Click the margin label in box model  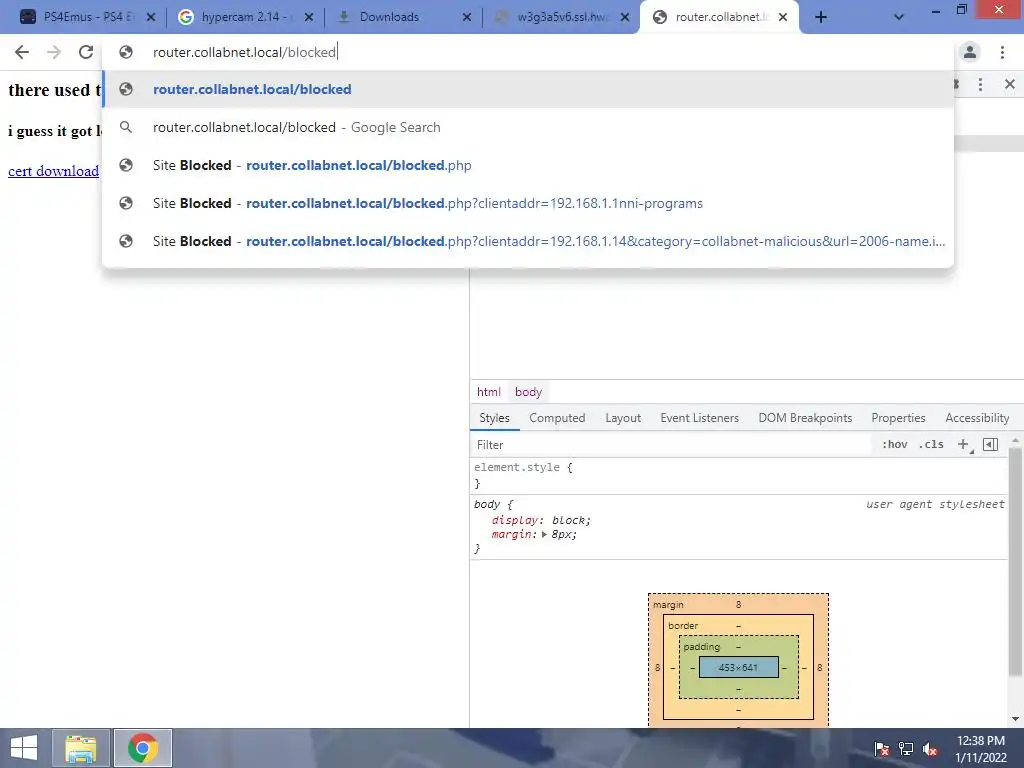(668, 605)
